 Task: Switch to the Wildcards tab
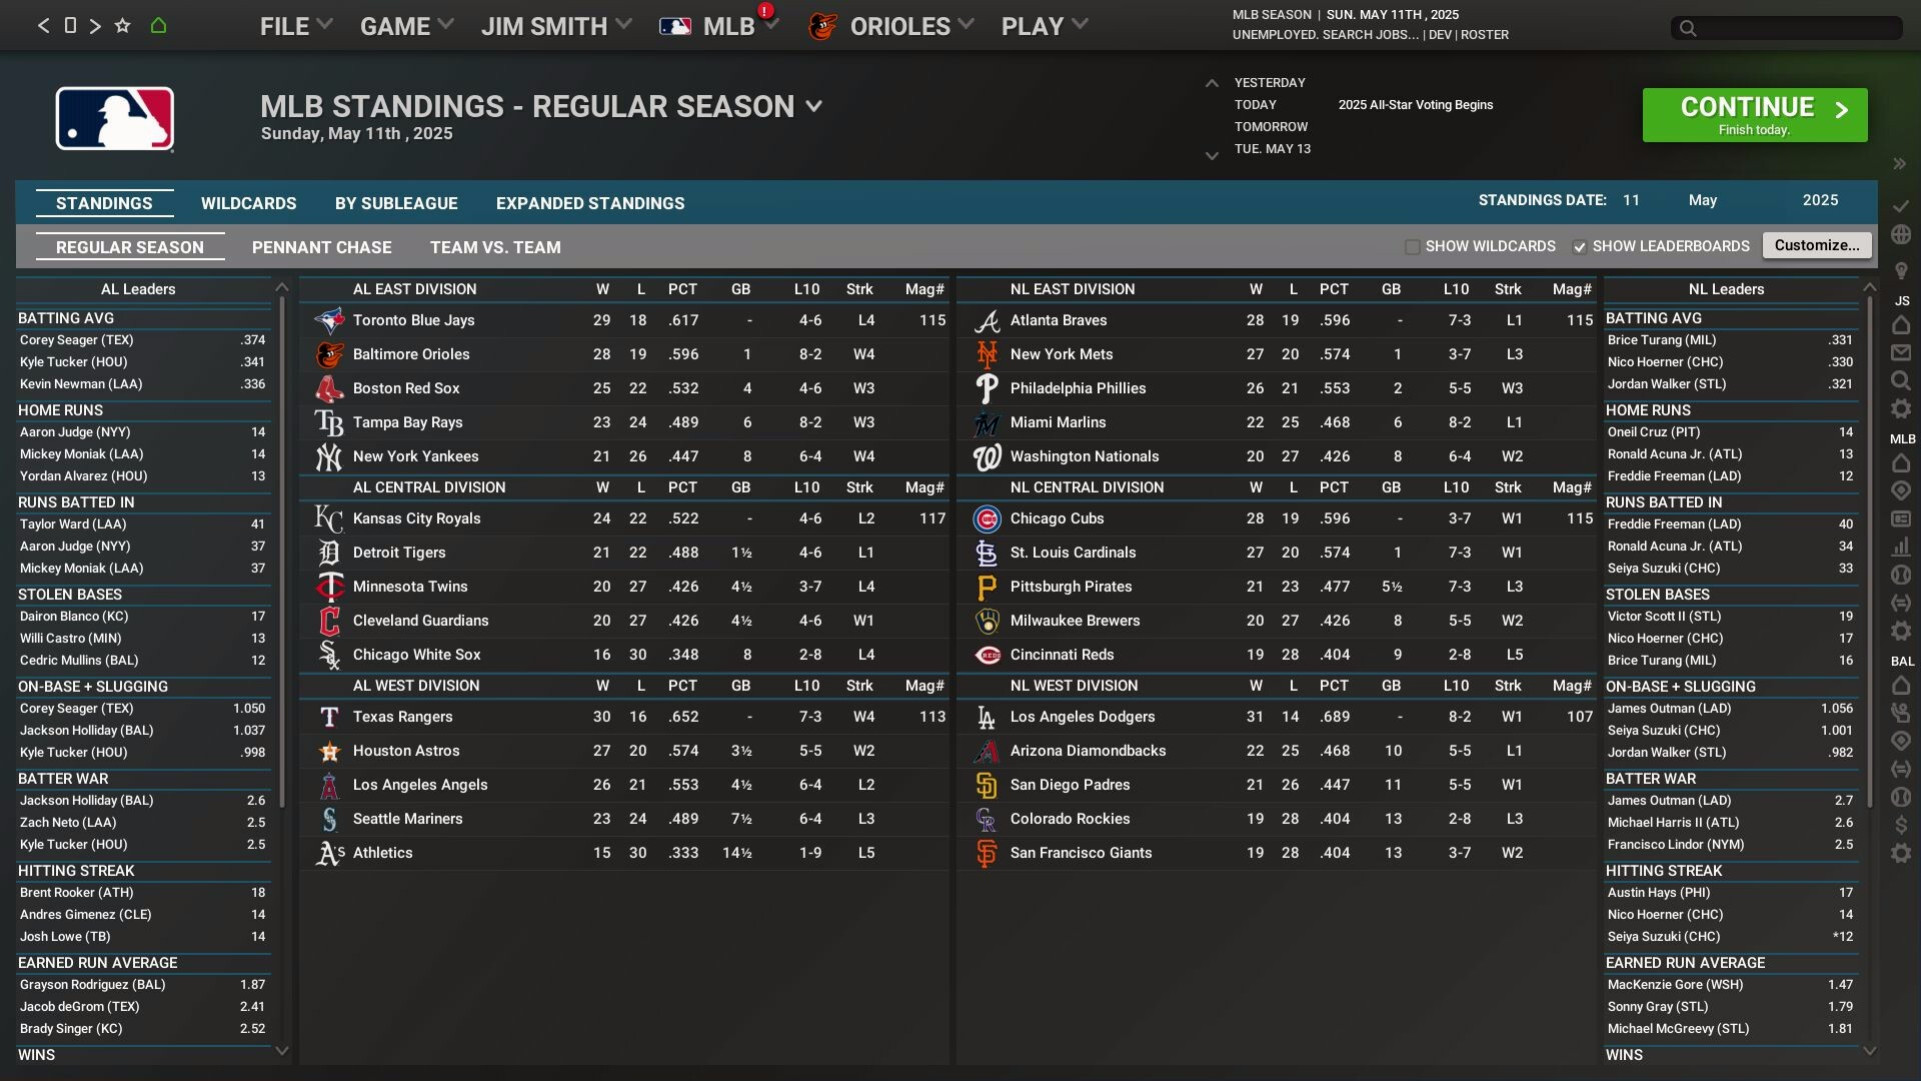pos(248,203)
